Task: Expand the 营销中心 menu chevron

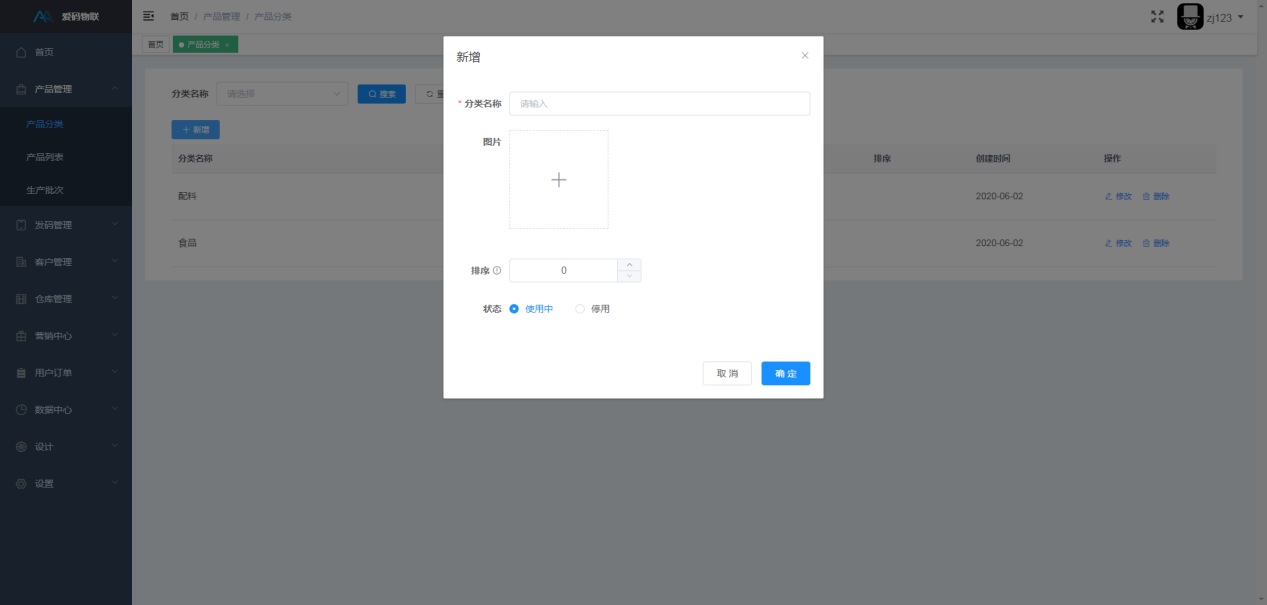Action: [115, 336]
